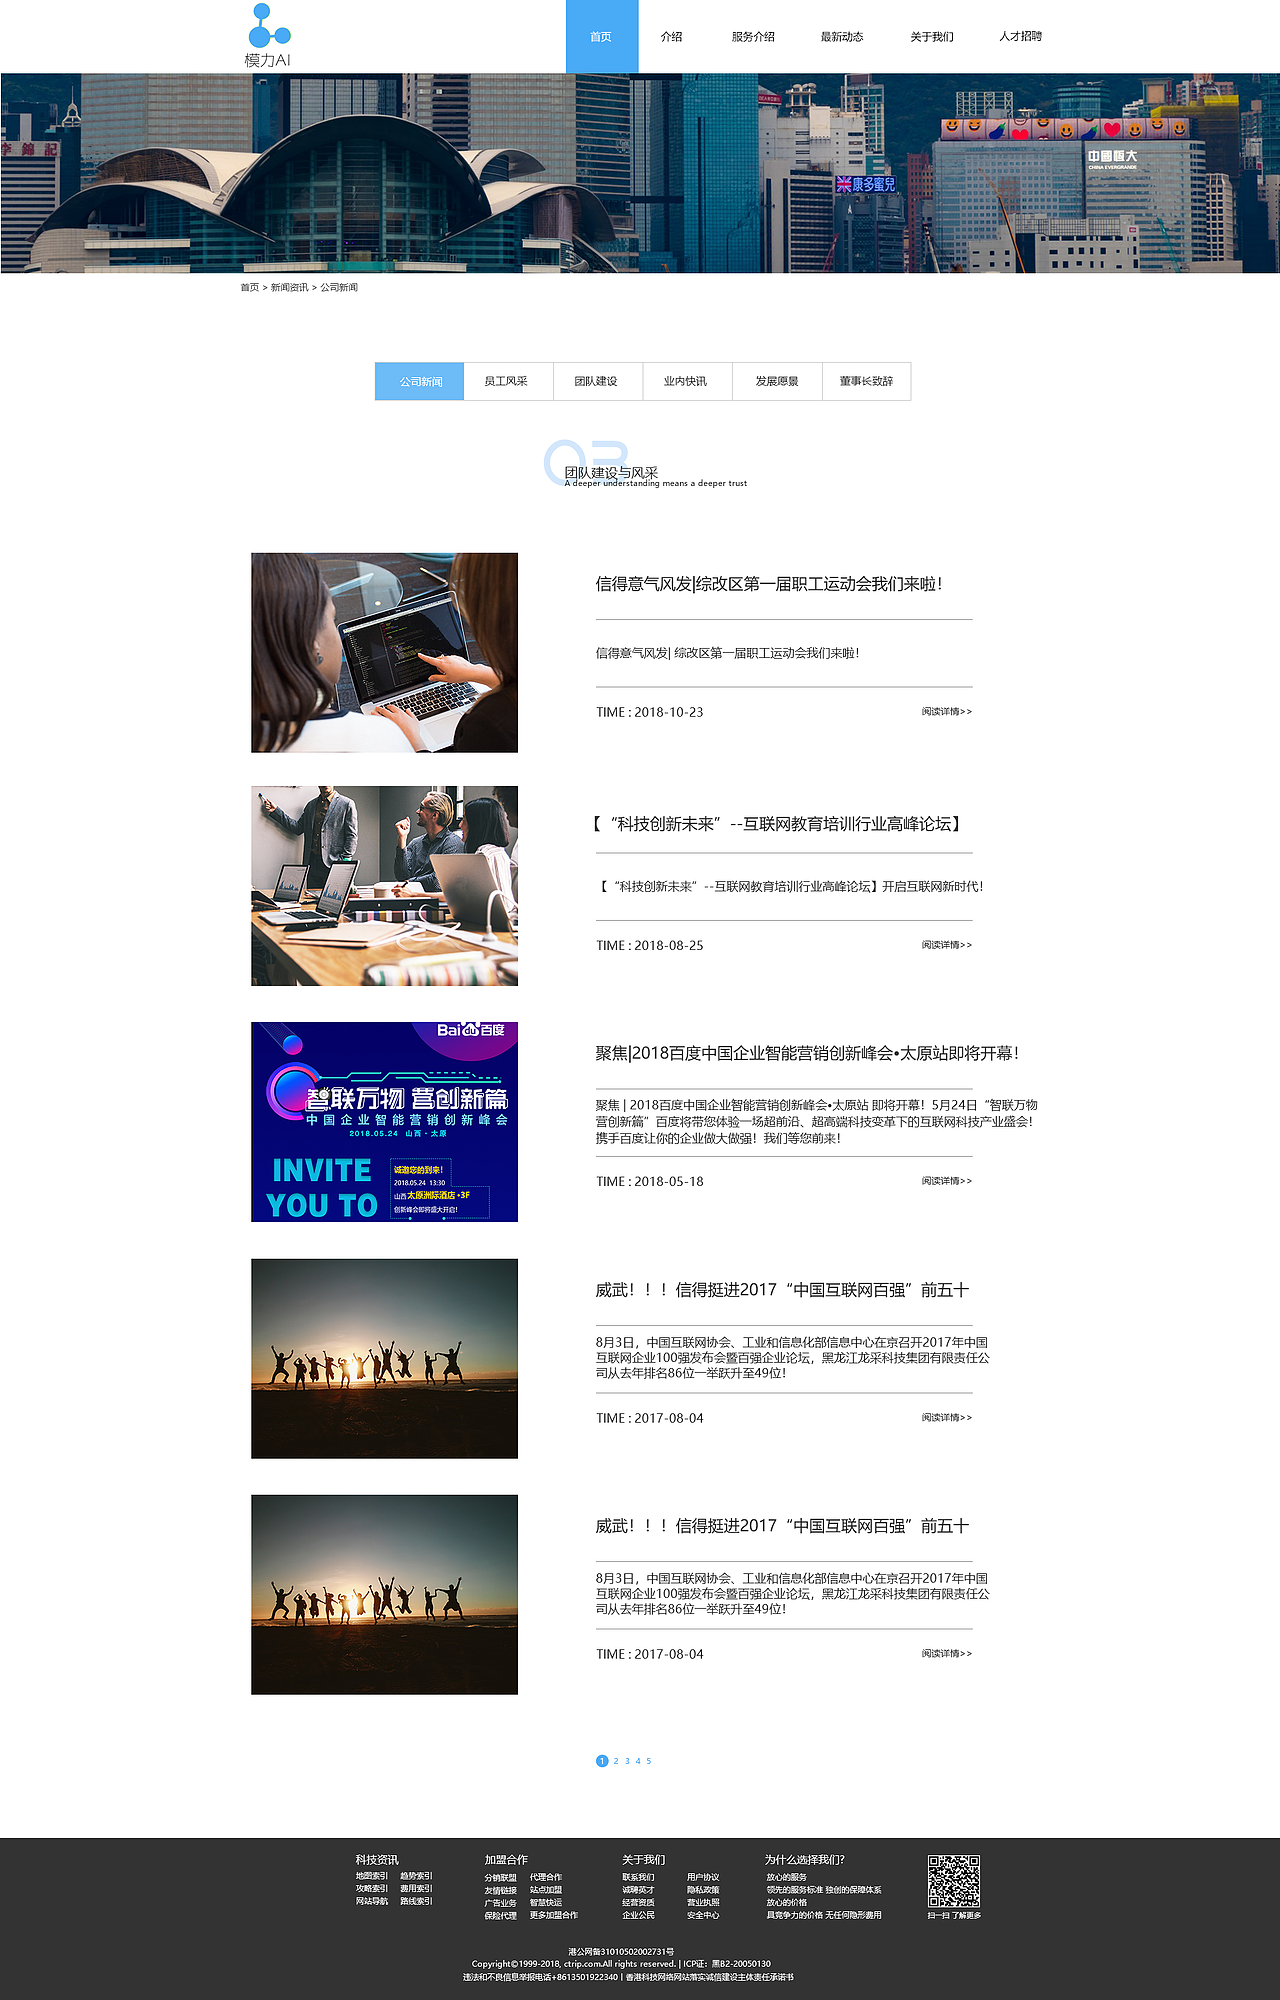Open headline 科技创新未来 互联网教育培训行业高峰论坛
1280x2000 pixels.
pos(776,824)
